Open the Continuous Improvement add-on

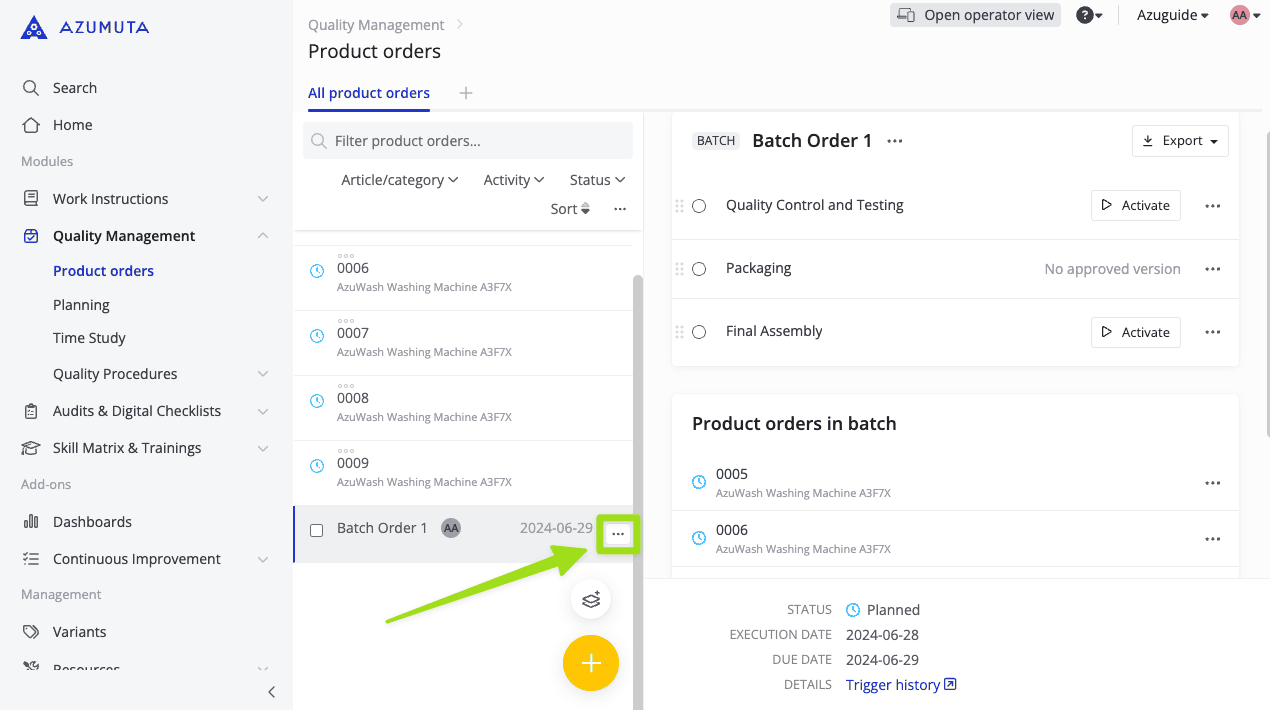[32, 558]
